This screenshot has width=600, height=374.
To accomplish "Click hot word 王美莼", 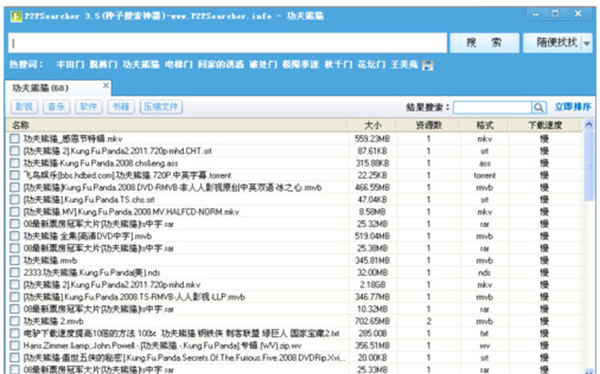I will [x=404, y=64].
